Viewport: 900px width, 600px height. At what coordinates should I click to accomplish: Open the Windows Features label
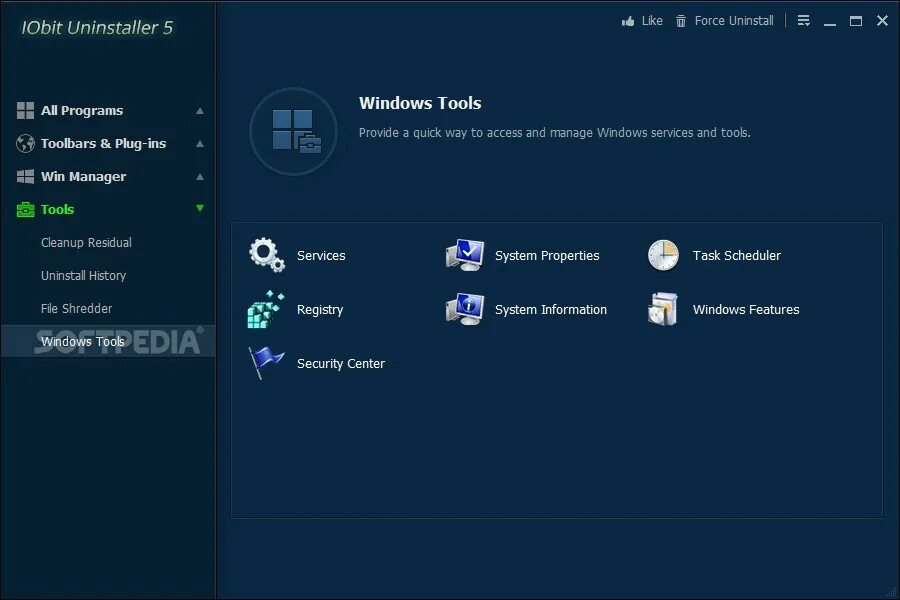click(x=746, y=309)
